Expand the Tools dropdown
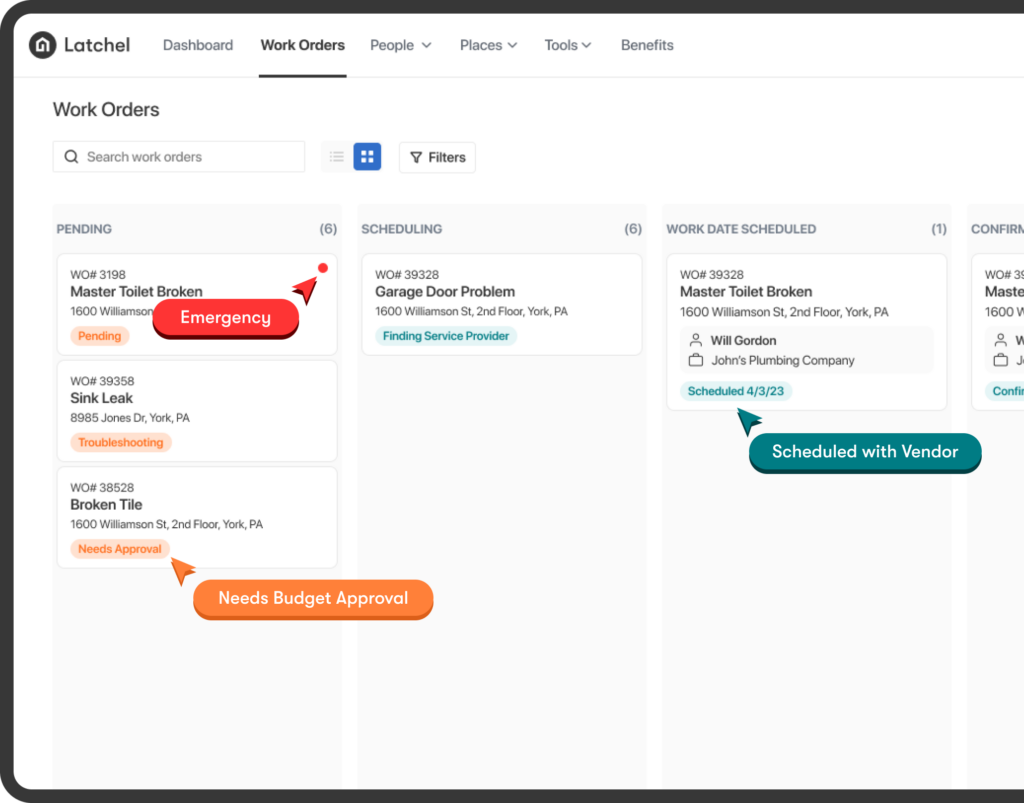The image size is (1024, 803). click(x=567, y=45)
